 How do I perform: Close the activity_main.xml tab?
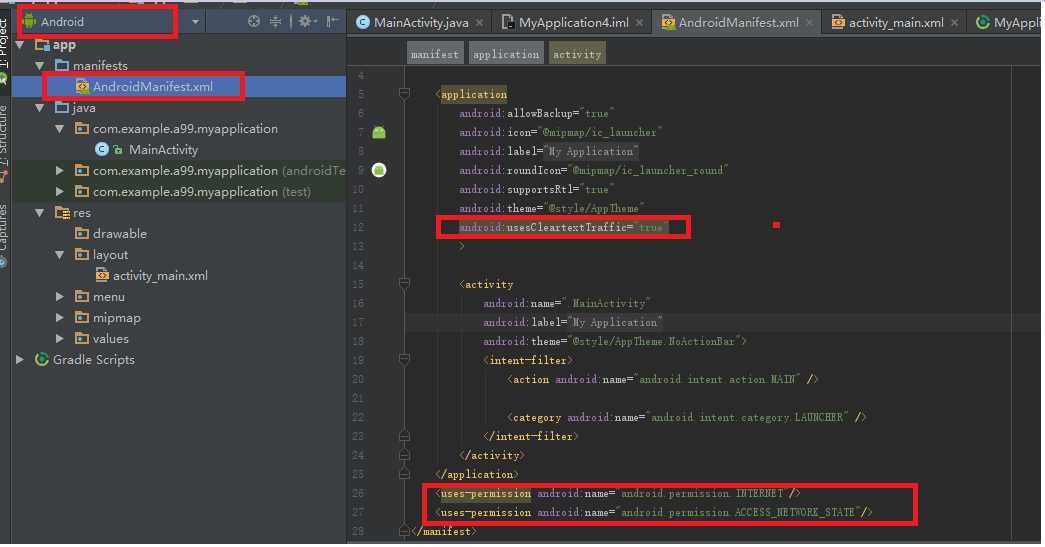tap(954, 23)
